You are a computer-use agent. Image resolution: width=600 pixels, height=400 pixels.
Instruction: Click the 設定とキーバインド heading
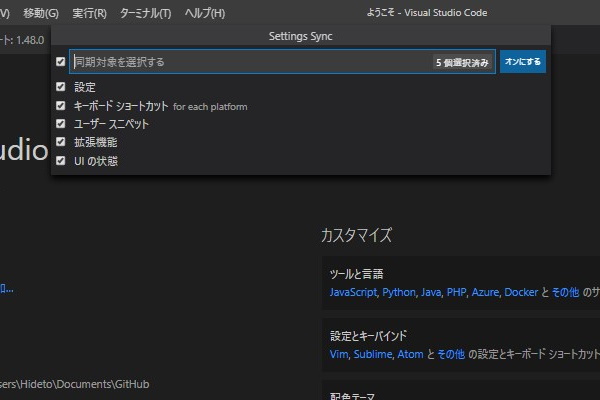pos(368,336)
